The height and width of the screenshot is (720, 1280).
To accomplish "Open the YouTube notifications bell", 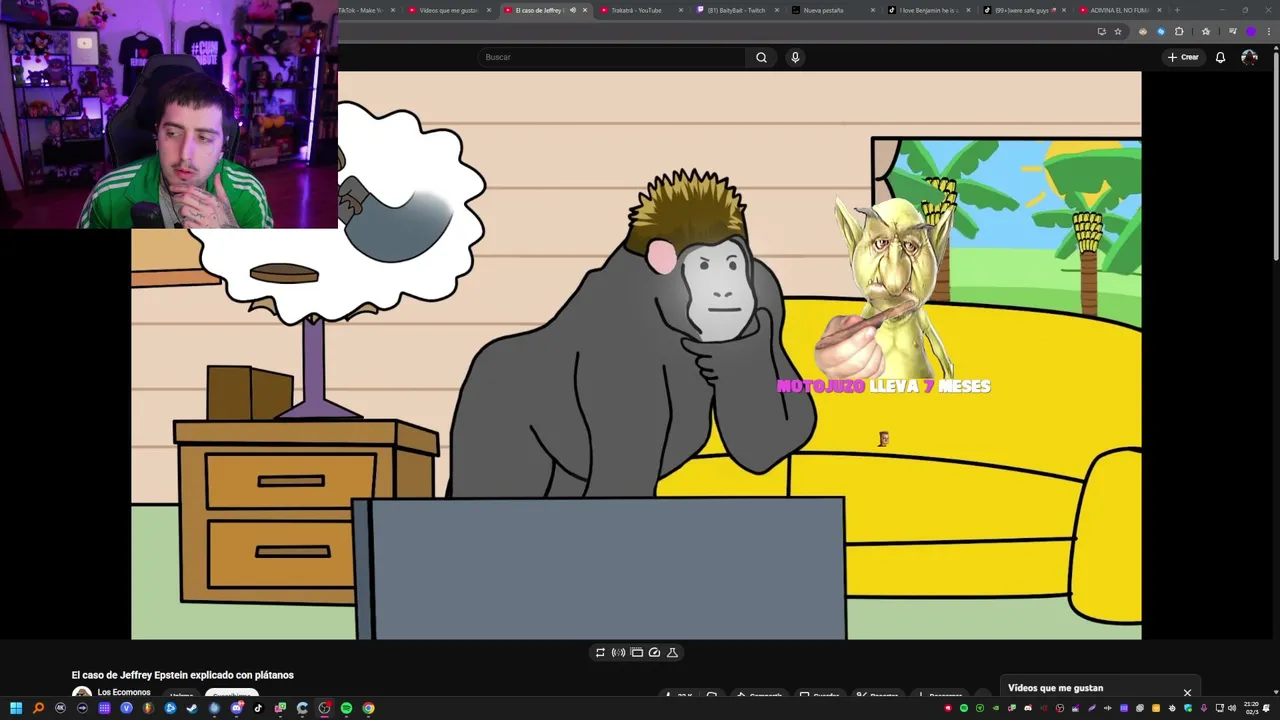I will (1220, 57).
